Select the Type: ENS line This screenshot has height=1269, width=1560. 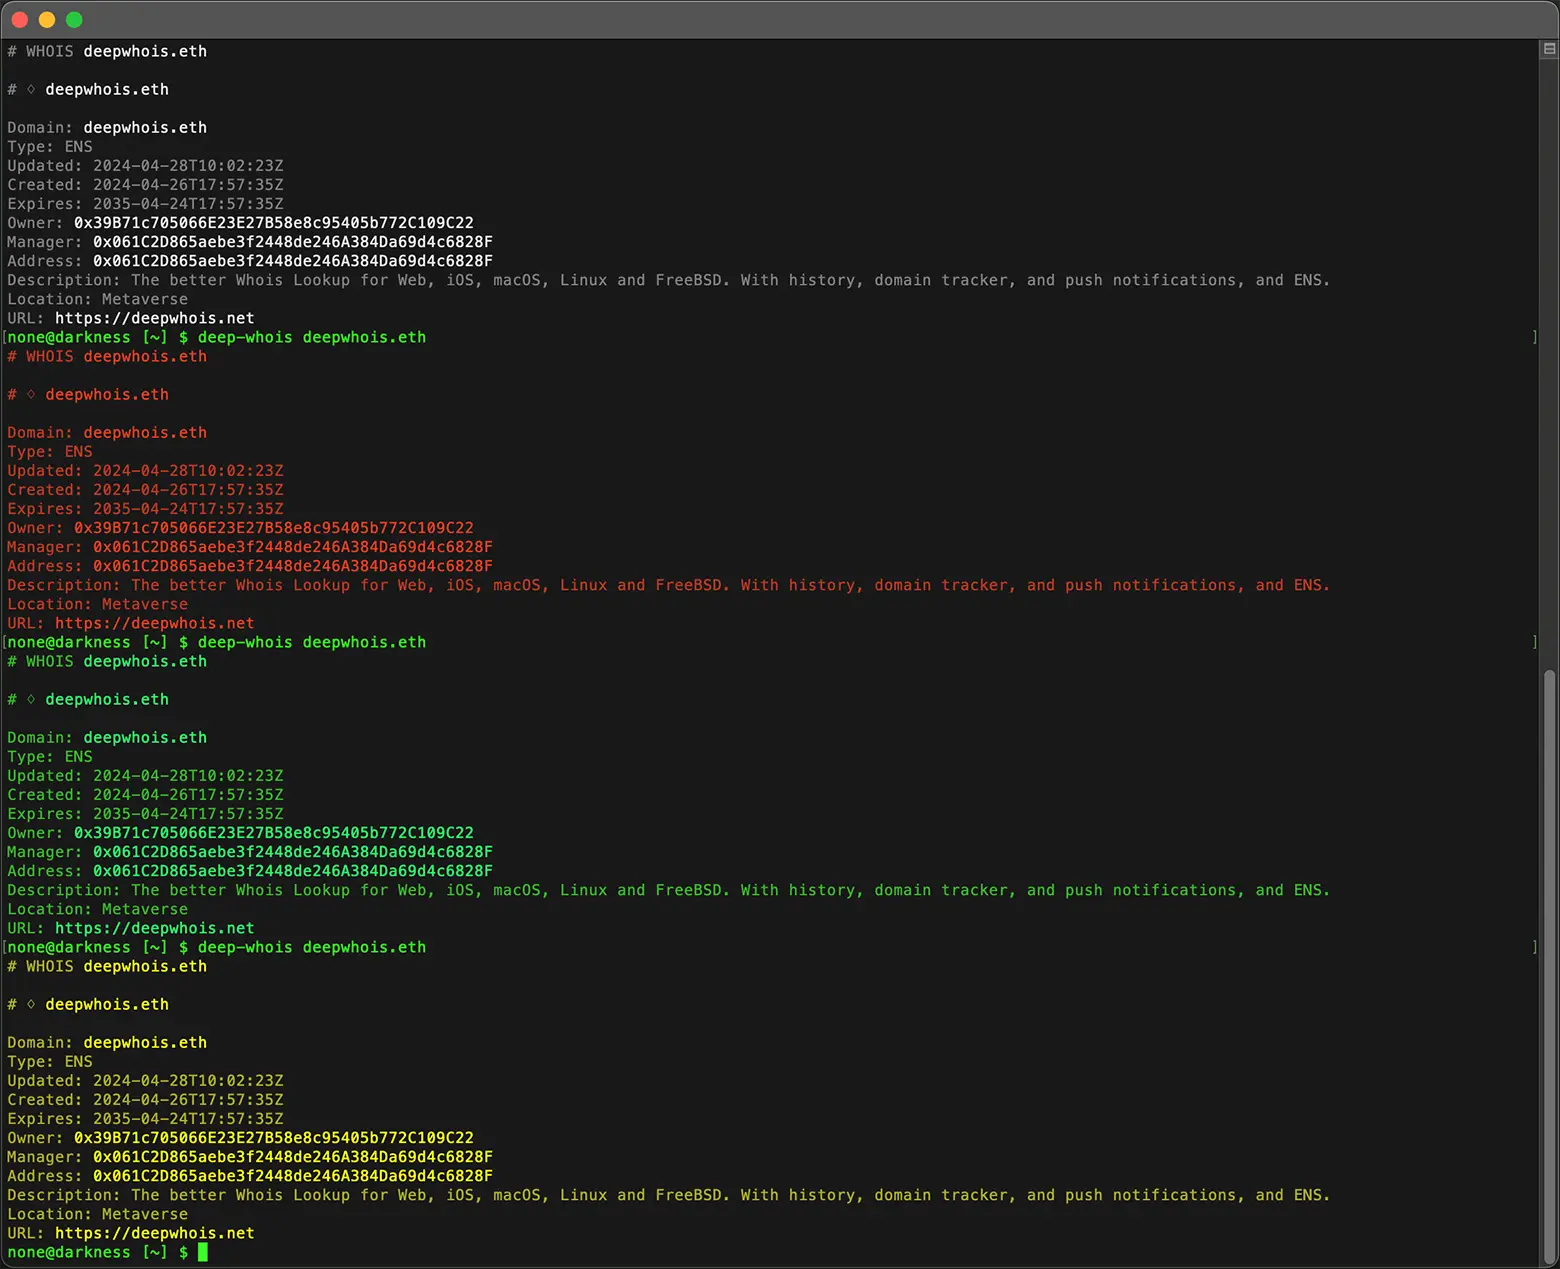pyautogui.click(x=49, y=146)
